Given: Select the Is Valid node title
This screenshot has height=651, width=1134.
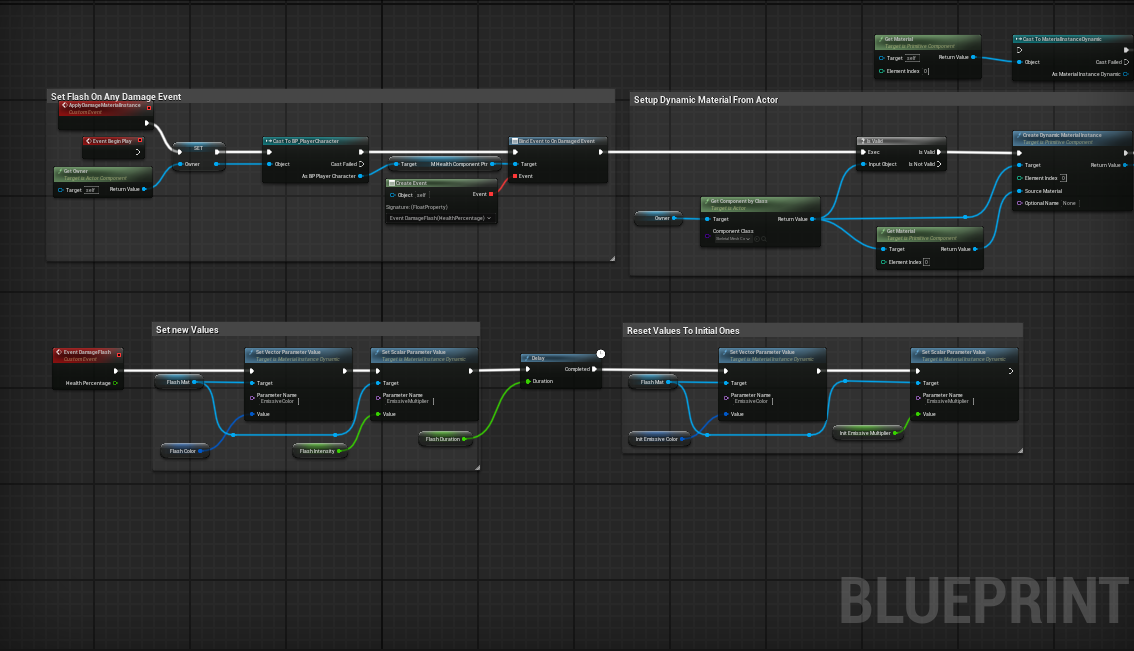Looking at the screenshot, I should [x=875, y=141].
